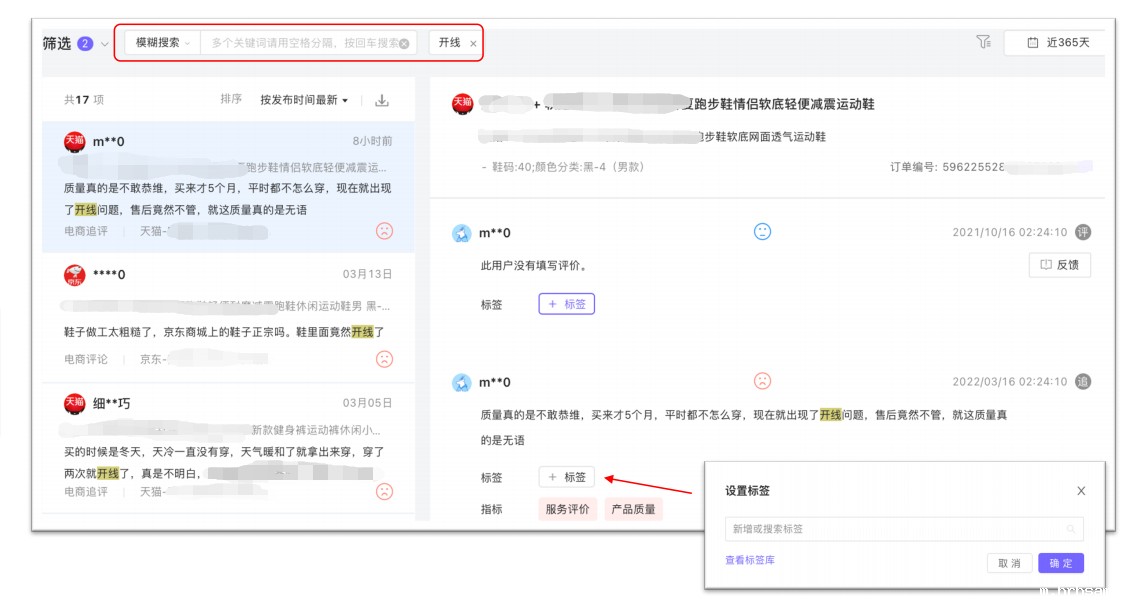Click the 反馈 feedback button
The image size is (1146, 607).
click(1059, 265)
